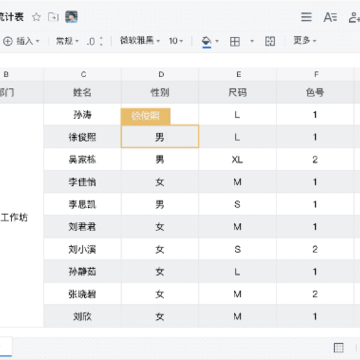Click the orange 徐俊熙 collaborator tag
The image size is (360, 360).
click(146, 116)
